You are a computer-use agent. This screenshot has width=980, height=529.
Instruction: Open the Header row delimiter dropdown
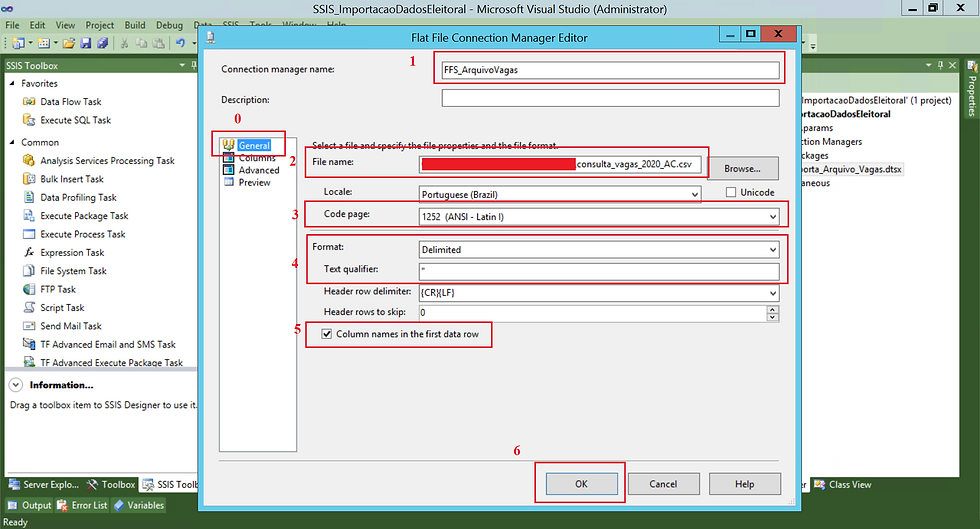[773, 293]
